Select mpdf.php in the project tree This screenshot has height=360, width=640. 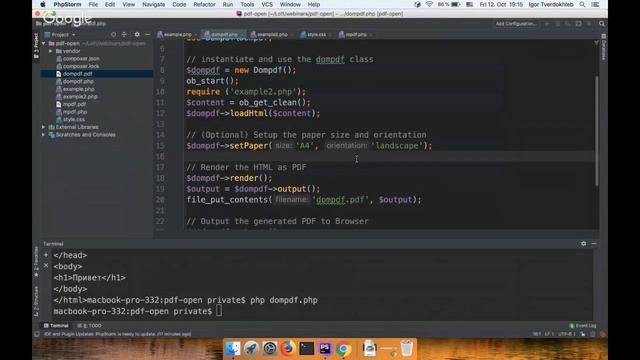pos(75,112)
